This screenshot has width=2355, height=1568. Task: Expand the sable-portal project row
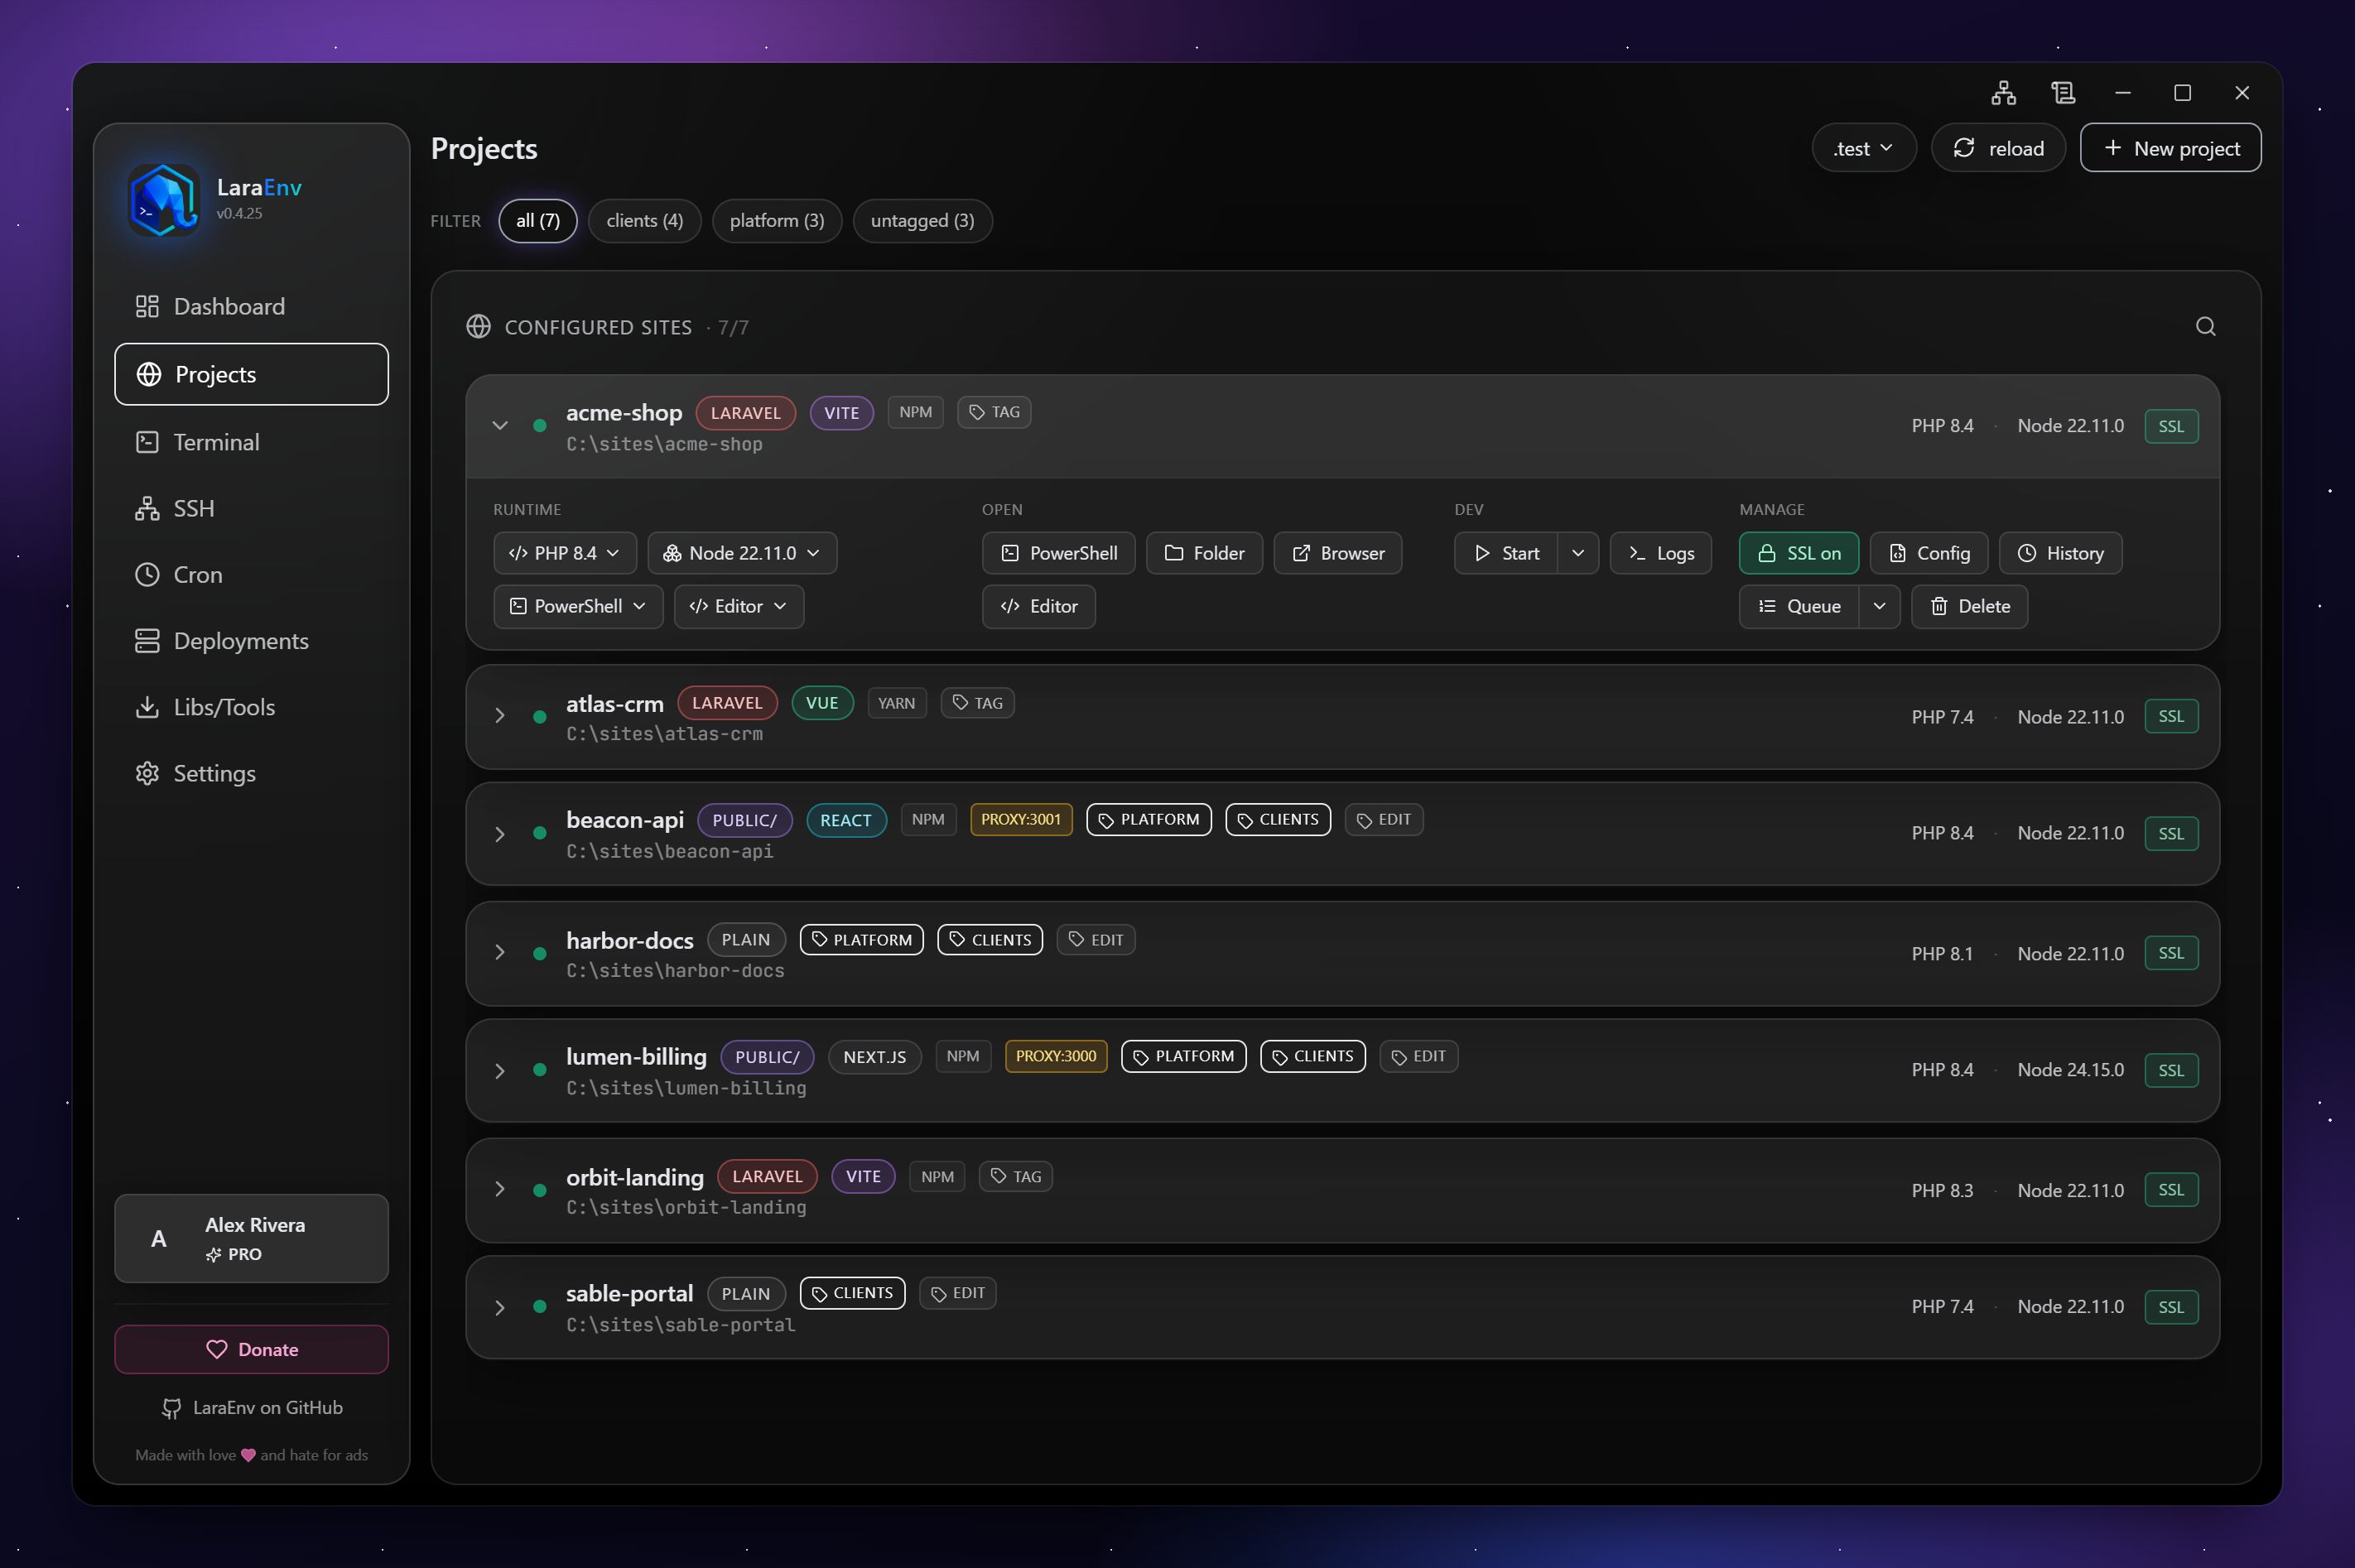coord(500,1308)
